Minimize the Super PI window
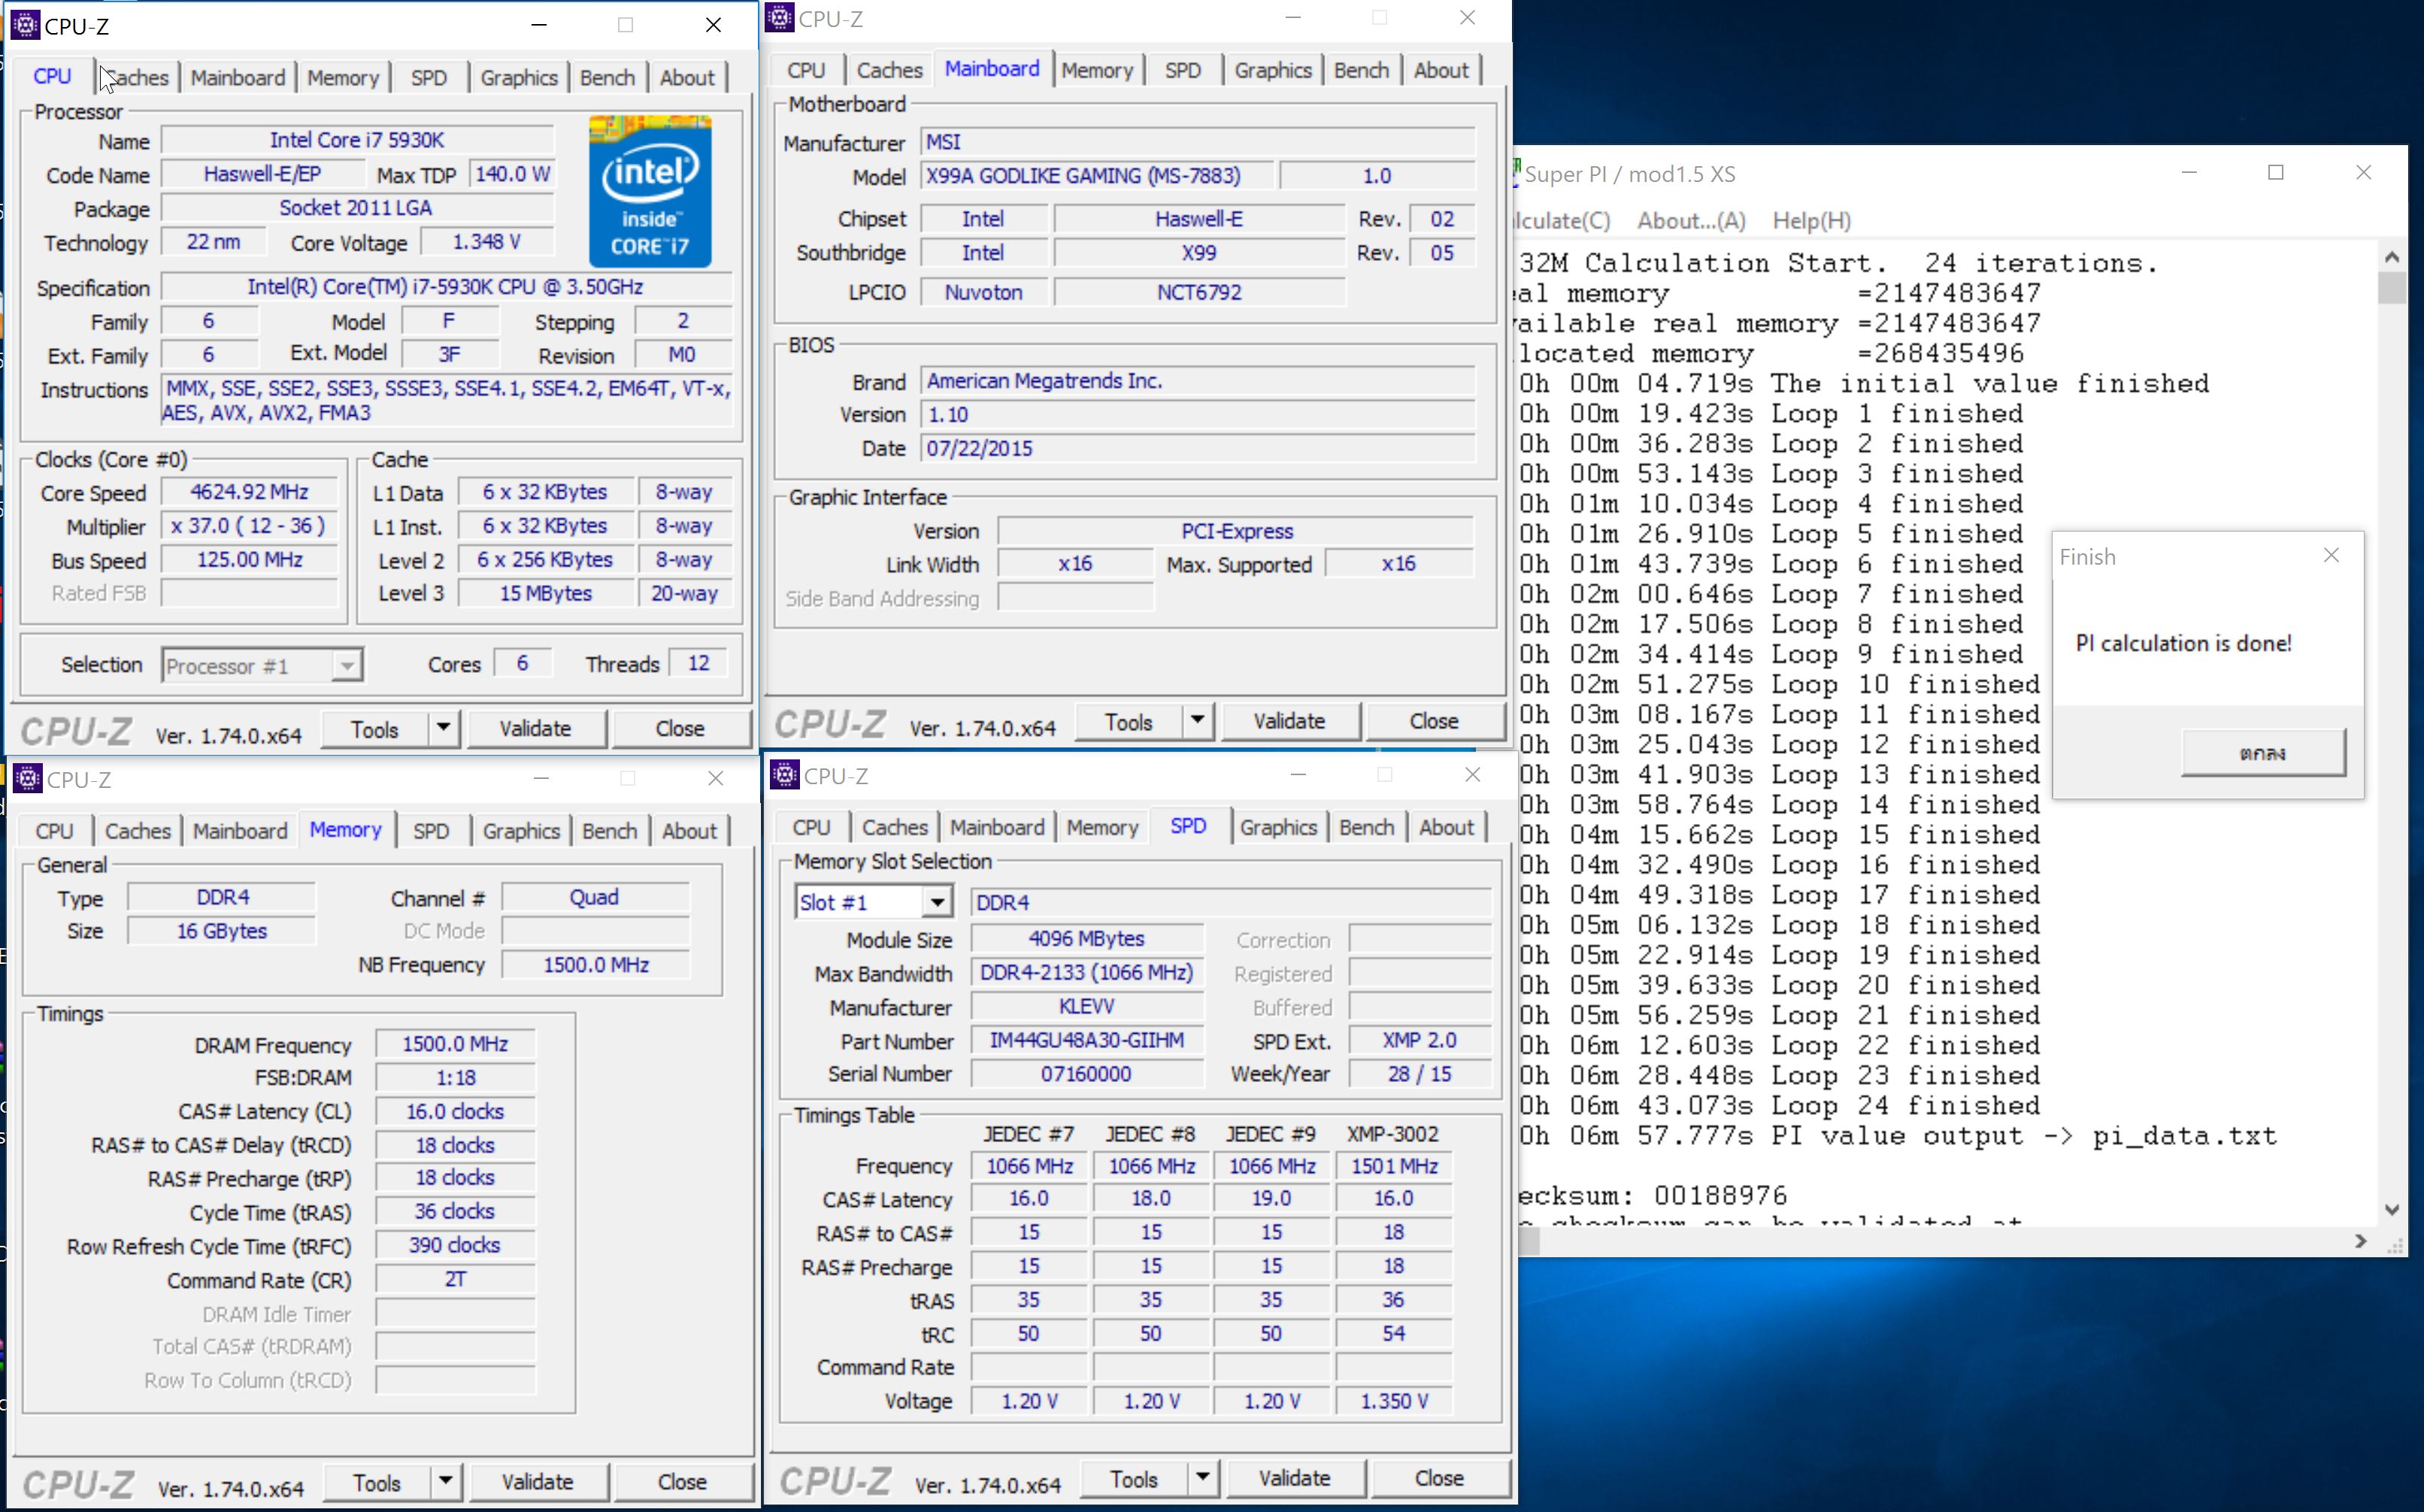The width and height of the screenshot is (2424, 1512). (x=2189, y=173)
